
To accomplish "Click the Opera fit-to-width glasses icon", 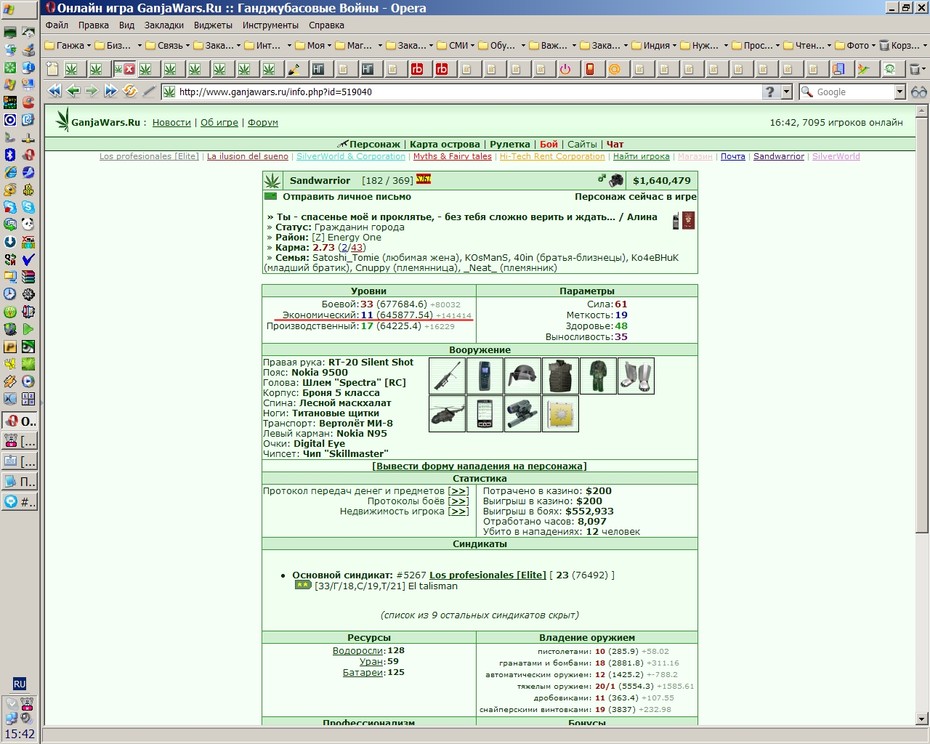I will click(919, 92).
